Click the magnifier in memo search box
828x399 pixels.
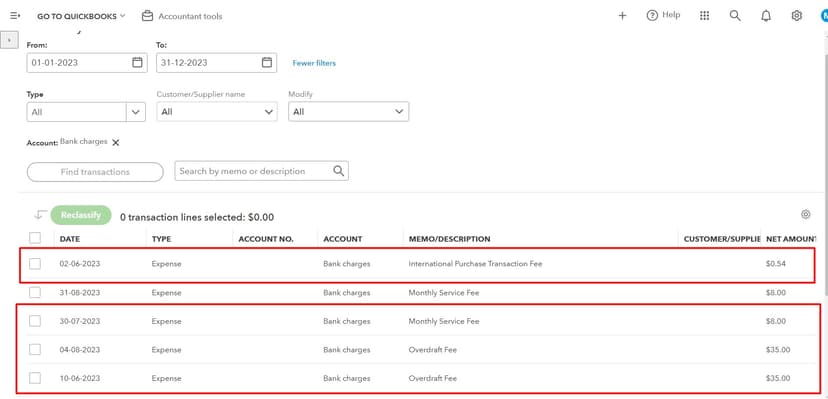click(338, 171)
